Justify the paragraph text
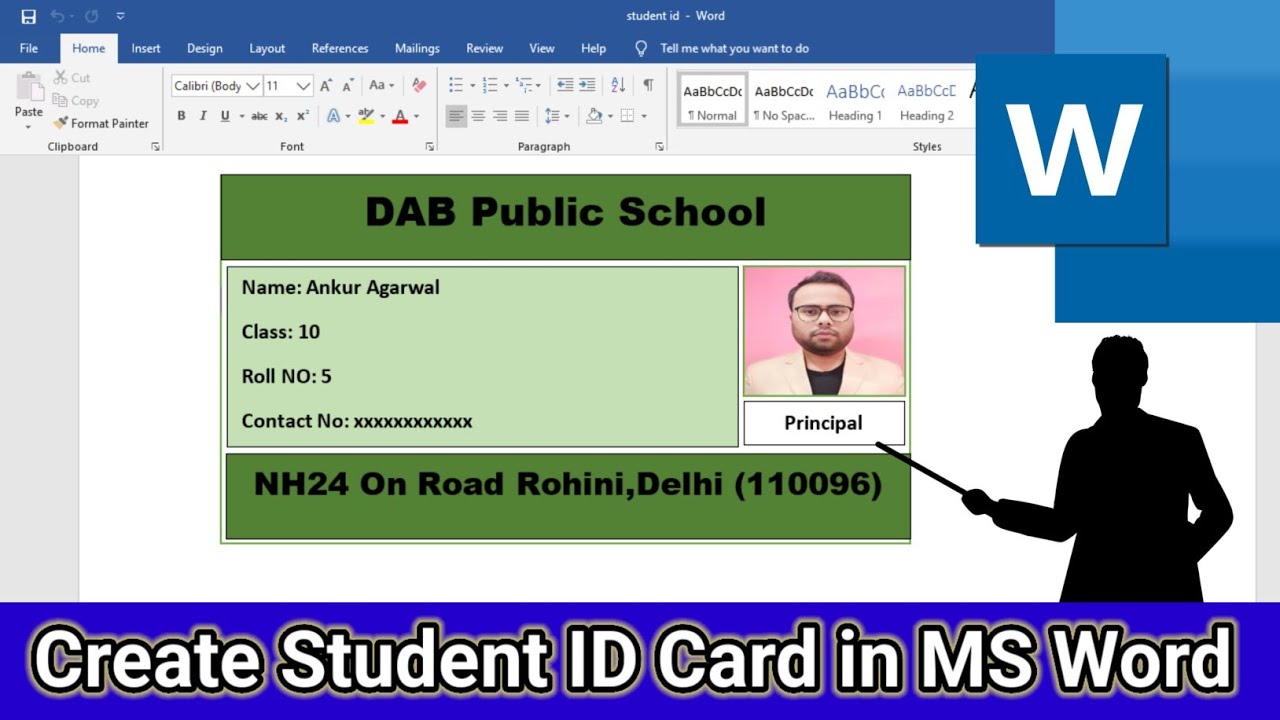Screen dimensions: 1280x720 pos(522,116)
